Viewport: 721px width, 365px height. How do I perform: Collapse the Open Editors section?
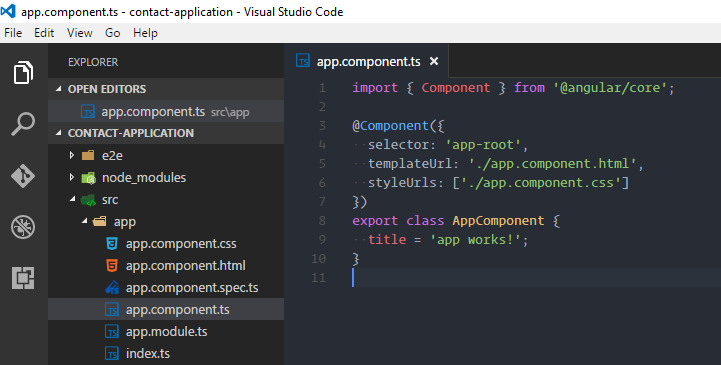point(58,89)
